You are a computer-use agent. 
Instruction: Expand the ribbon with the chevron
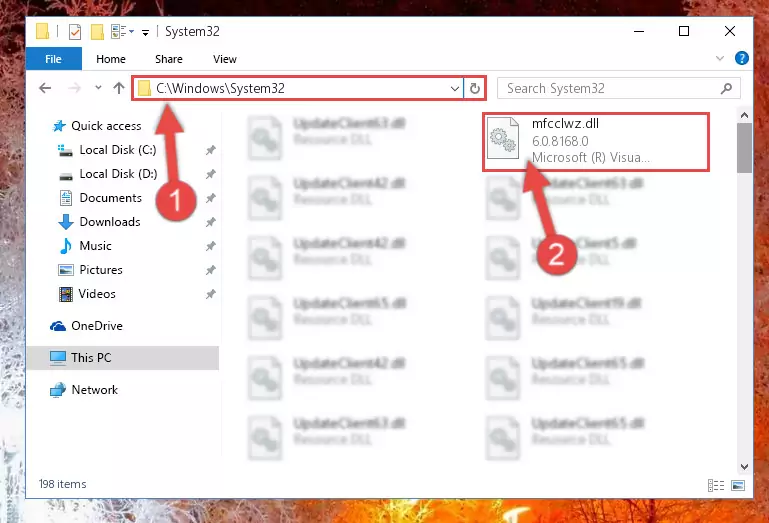click(719, 58)
